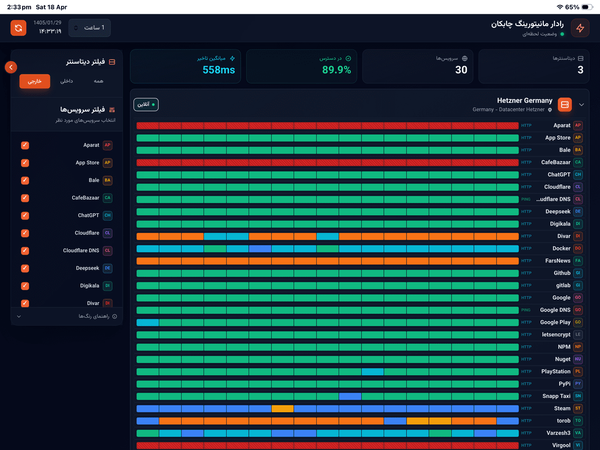Click the Github GI badge icon

578,273
